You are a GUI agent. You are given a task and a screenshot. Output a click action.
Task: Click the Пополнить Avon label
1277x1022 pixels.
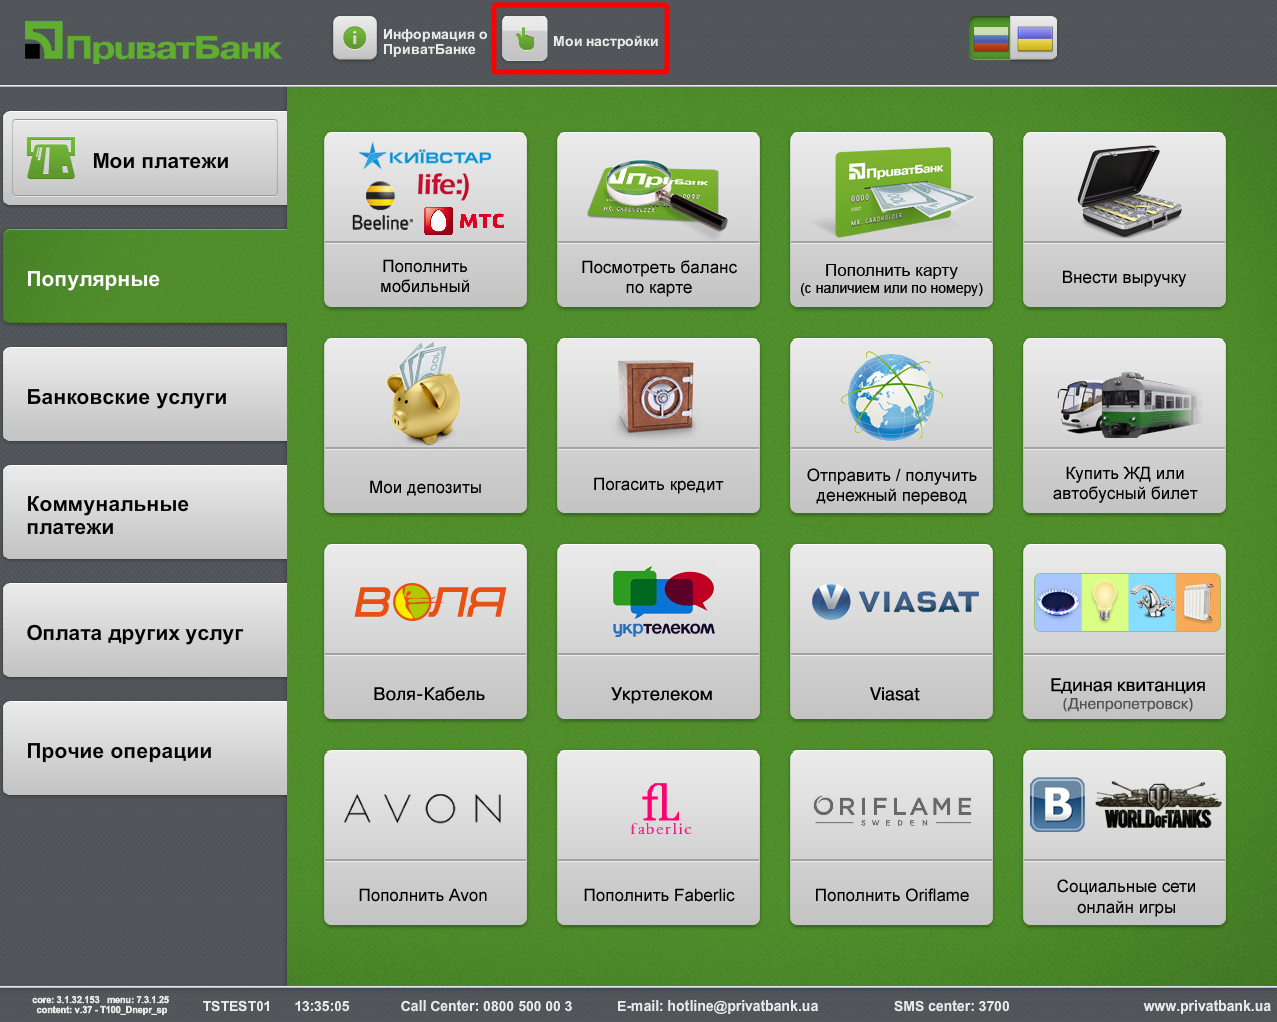click(423, 895)
